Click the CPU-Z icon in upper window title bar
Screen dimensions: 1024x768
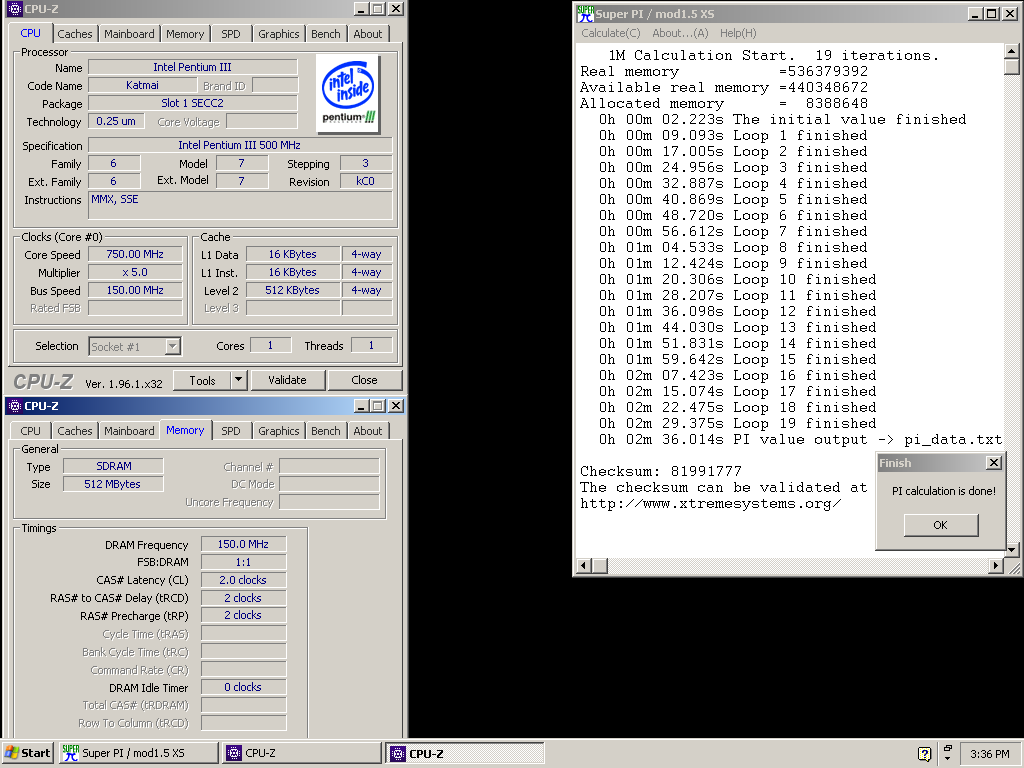pyautogui.click(x=14, y=8)
